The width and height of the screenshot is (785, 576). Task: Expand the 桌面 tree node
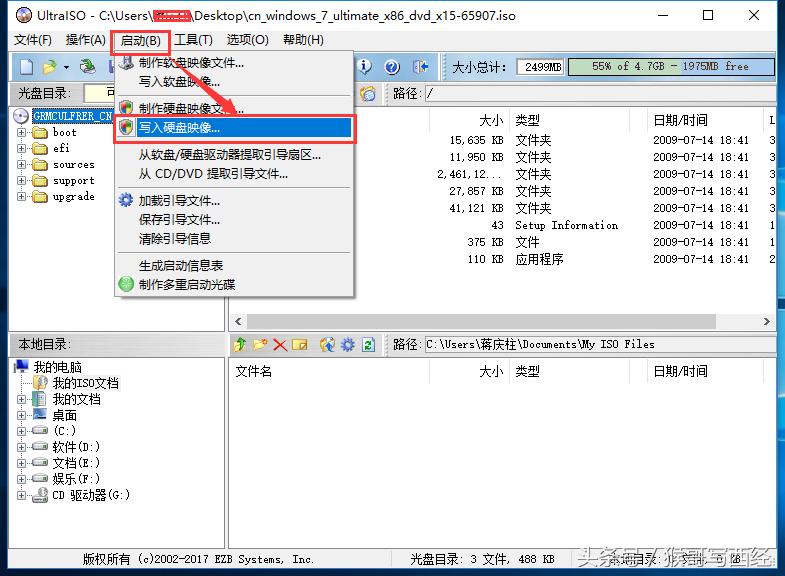pyautogui.click(x=21, y=415)
